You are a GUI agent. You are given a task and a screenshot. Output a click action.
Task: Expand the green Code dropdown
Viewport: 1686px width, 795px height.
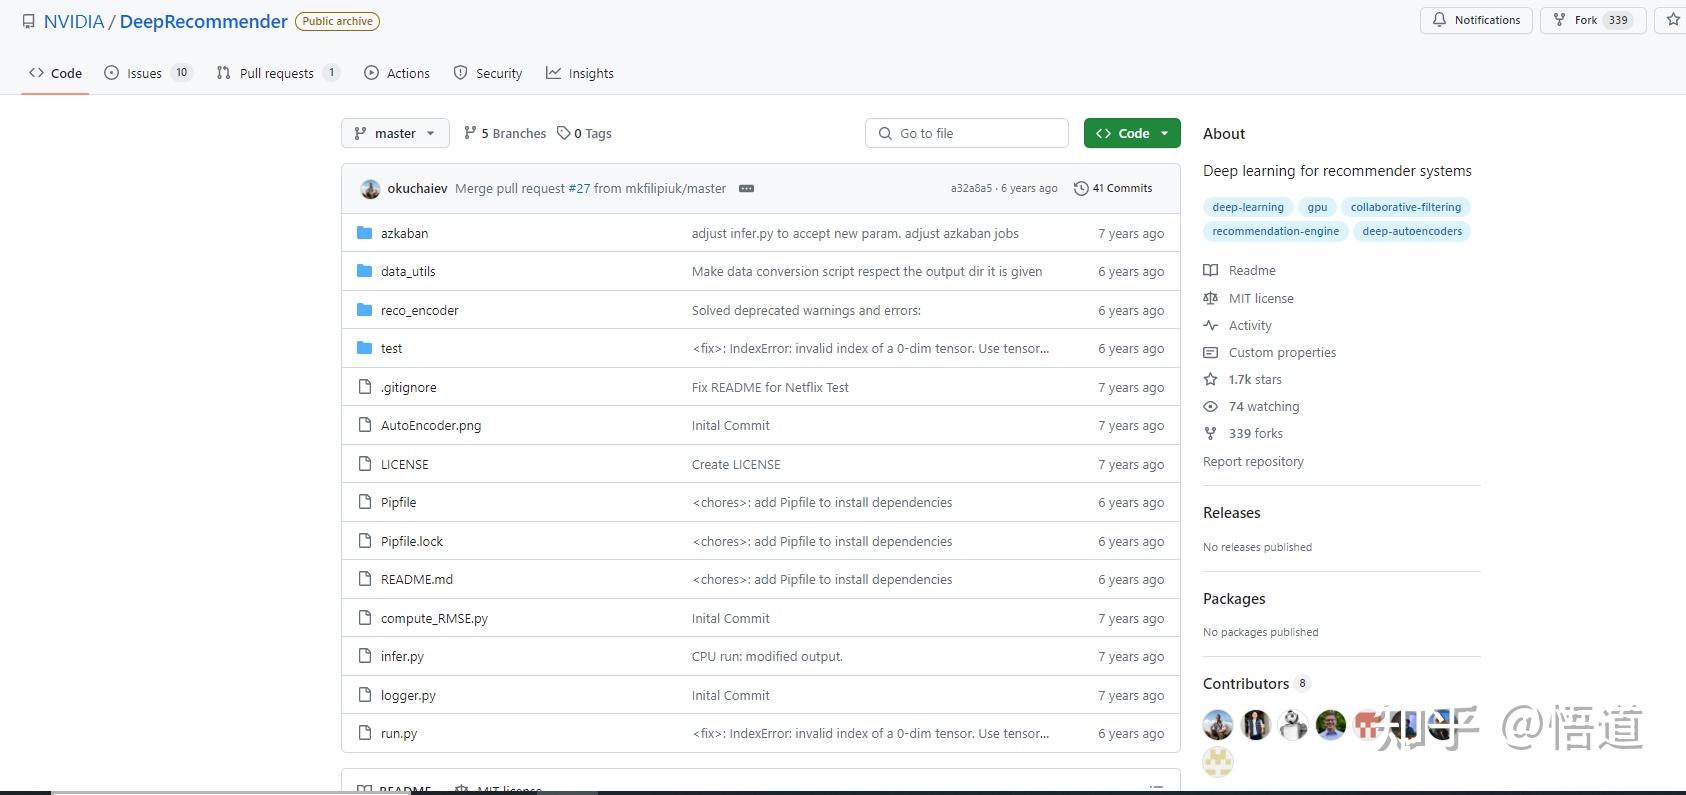point(1132,133)
